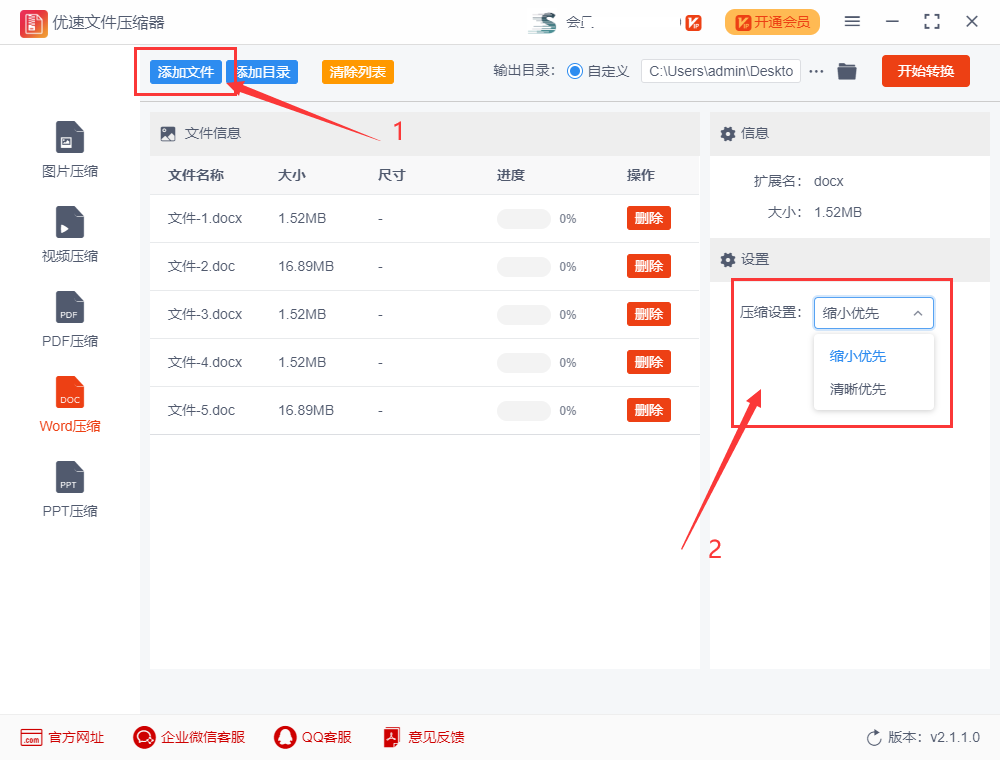This screenshot has width=1000, height=760.
Task: Click version text v2.1.1.0
Action: 955,738
